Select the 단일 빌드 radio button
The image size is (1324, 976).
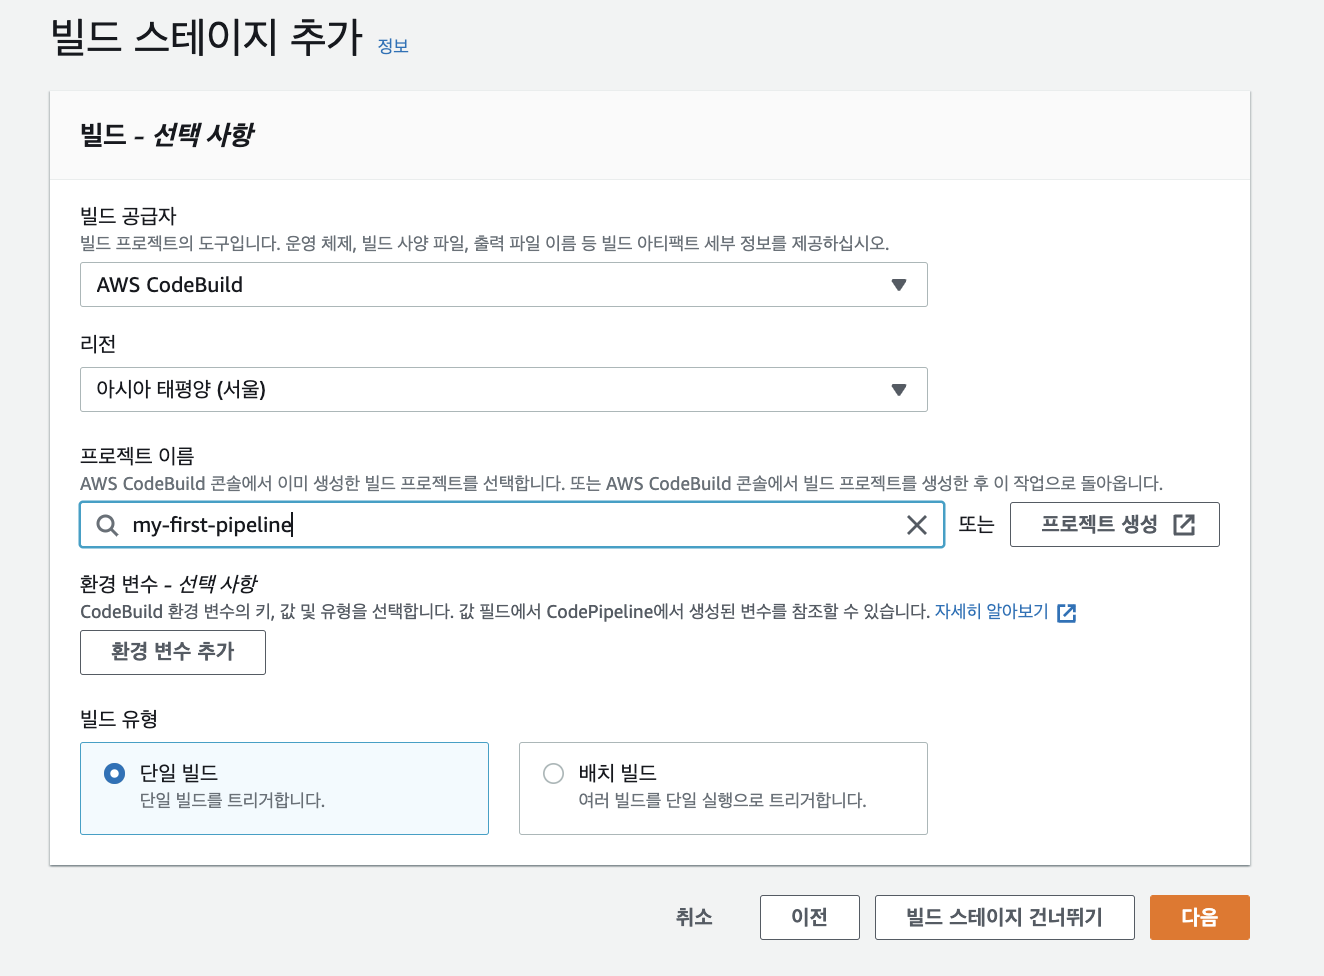click(x=115, y=773)
